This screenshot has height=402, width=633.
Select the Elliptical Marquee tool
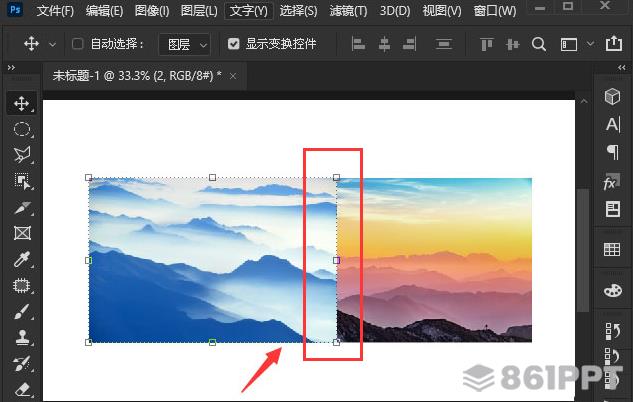[22, 129]
